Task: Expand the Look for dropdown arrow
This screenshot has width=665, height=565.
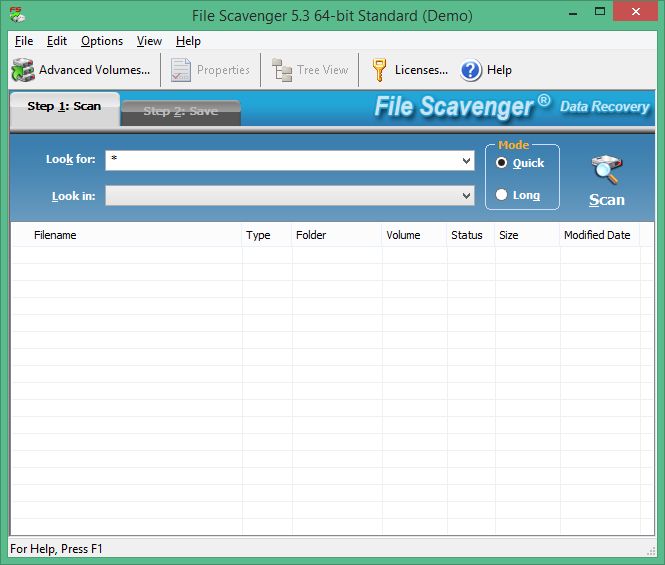Action: pyautogui.click(x=466, y=161)
